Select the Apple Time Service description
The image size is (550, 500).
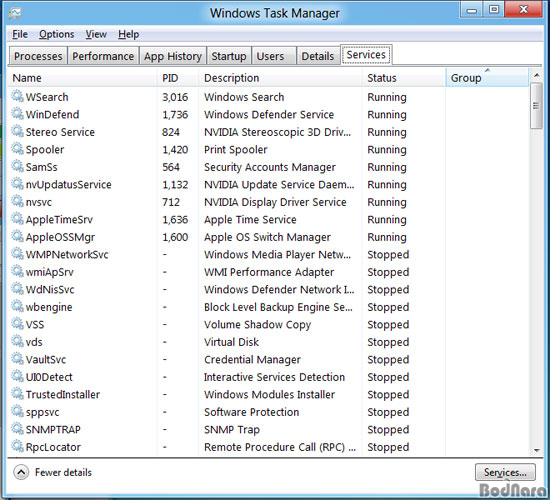tap(250, 220)
